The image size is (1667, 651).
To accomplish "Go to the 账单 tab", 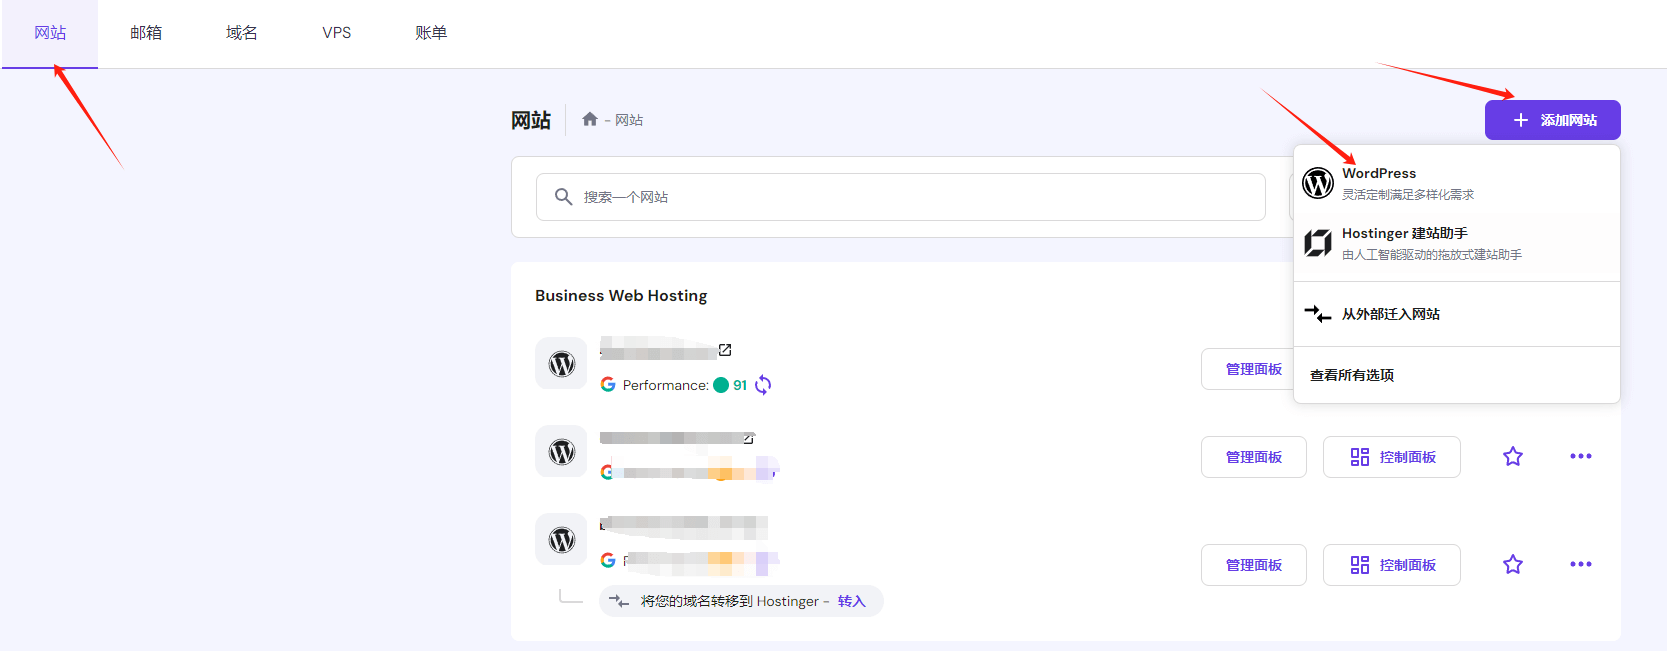I will click(431, 33).
